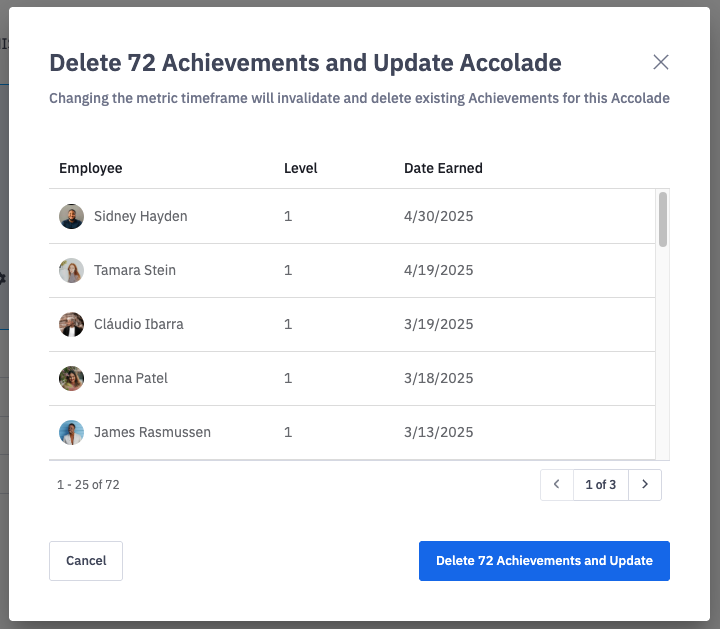Select Tamara Stein's name in the list
This screenshot has width=720, height=629.
[x=137, y=270]
